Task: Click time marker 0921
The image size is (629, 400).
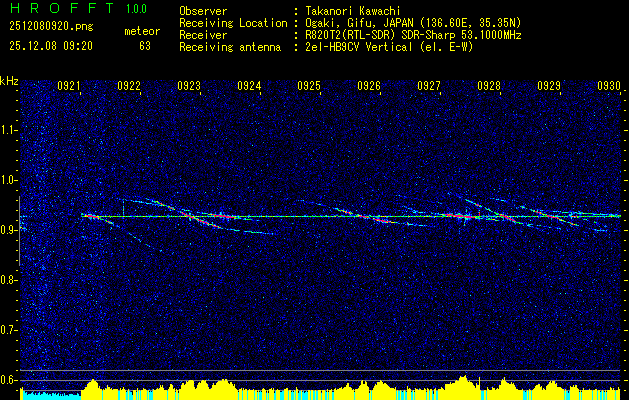Action: [69, 85]
